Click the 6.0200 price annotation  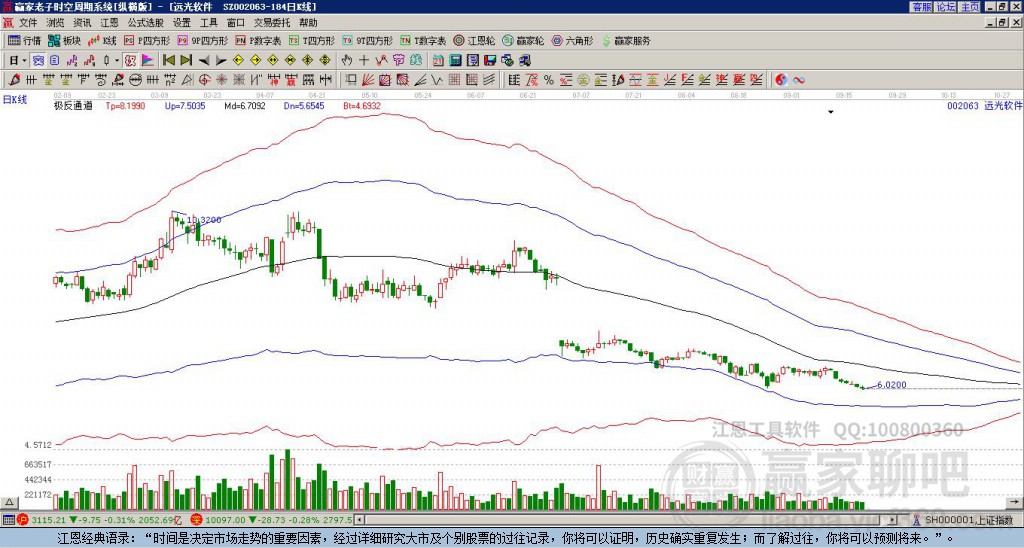[x=891, y=385]
